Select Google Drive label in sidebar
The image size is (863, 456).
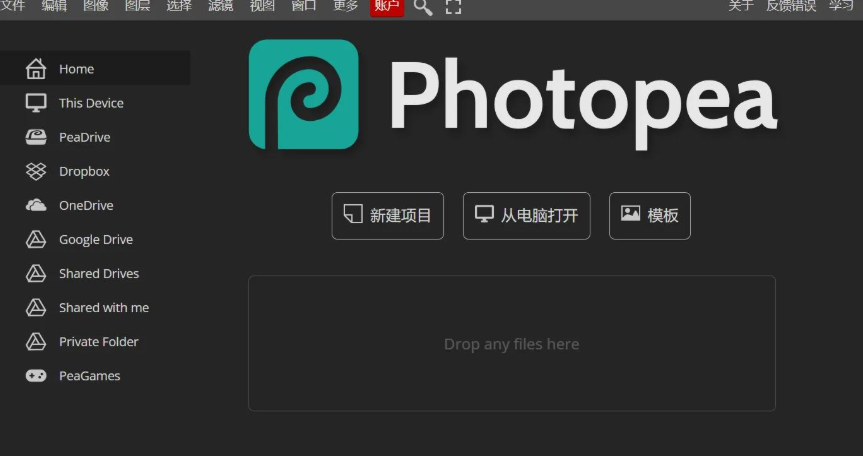pos(96,240)
